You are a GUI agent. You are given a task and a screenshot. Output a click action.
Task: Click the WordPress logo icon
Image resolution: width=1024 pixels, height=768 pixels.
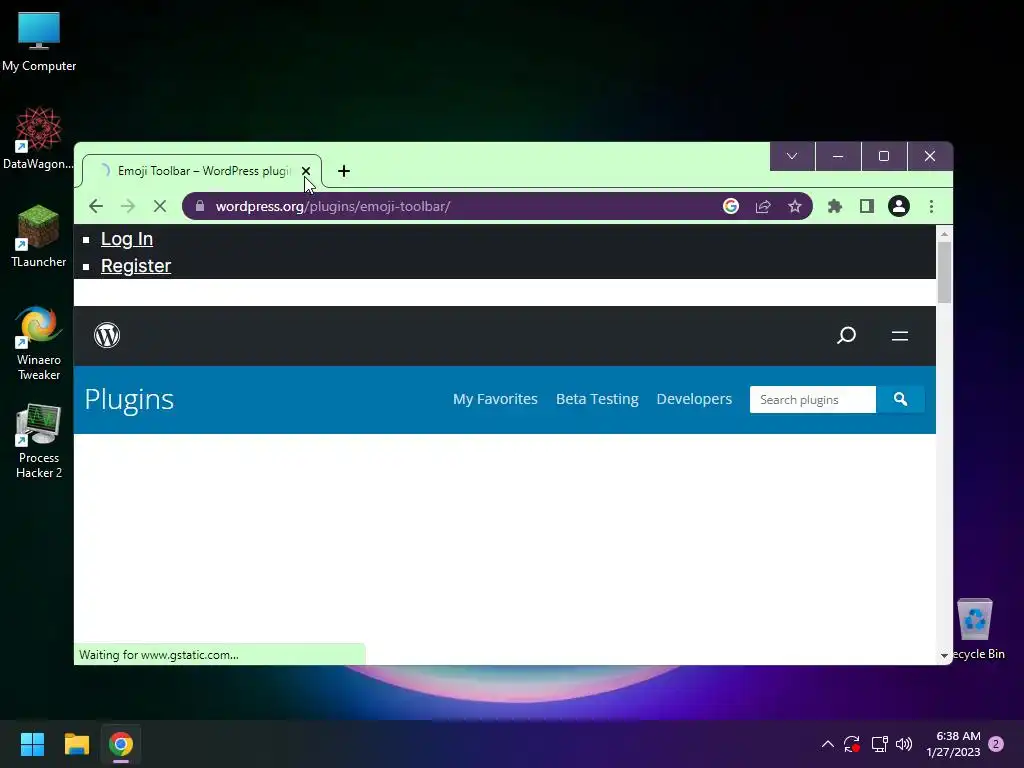click(x=107, y=335)
